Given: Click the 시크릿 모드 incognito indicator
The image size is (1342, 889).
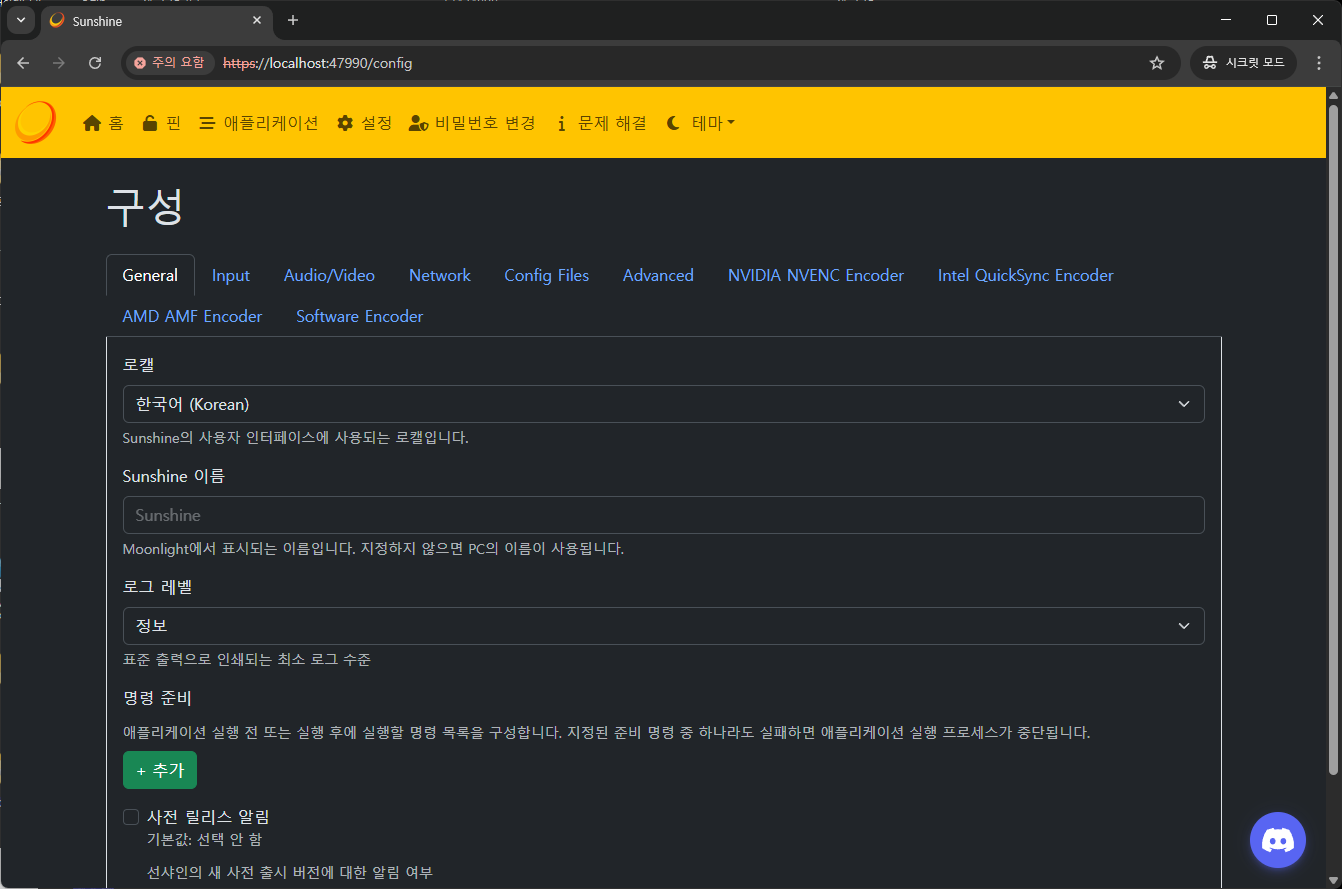Looking at the screenshot, I should [x=1243, y=63].
